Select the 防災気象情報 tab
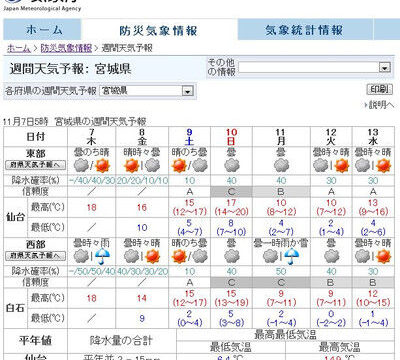Viewport: 400px width, 360px height. 159,30
